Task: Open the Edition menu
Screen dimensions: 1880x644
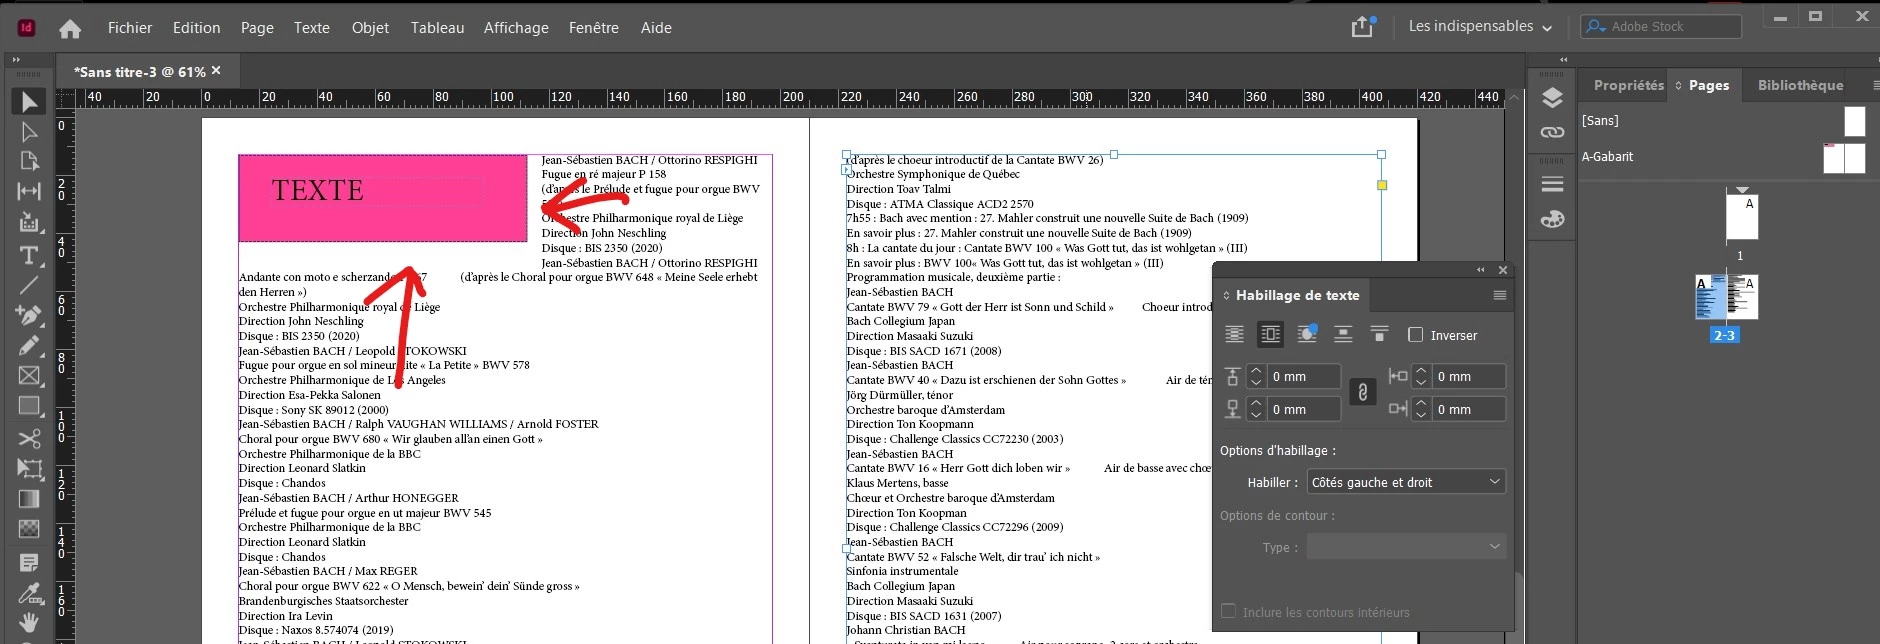Action: [196, 28]
